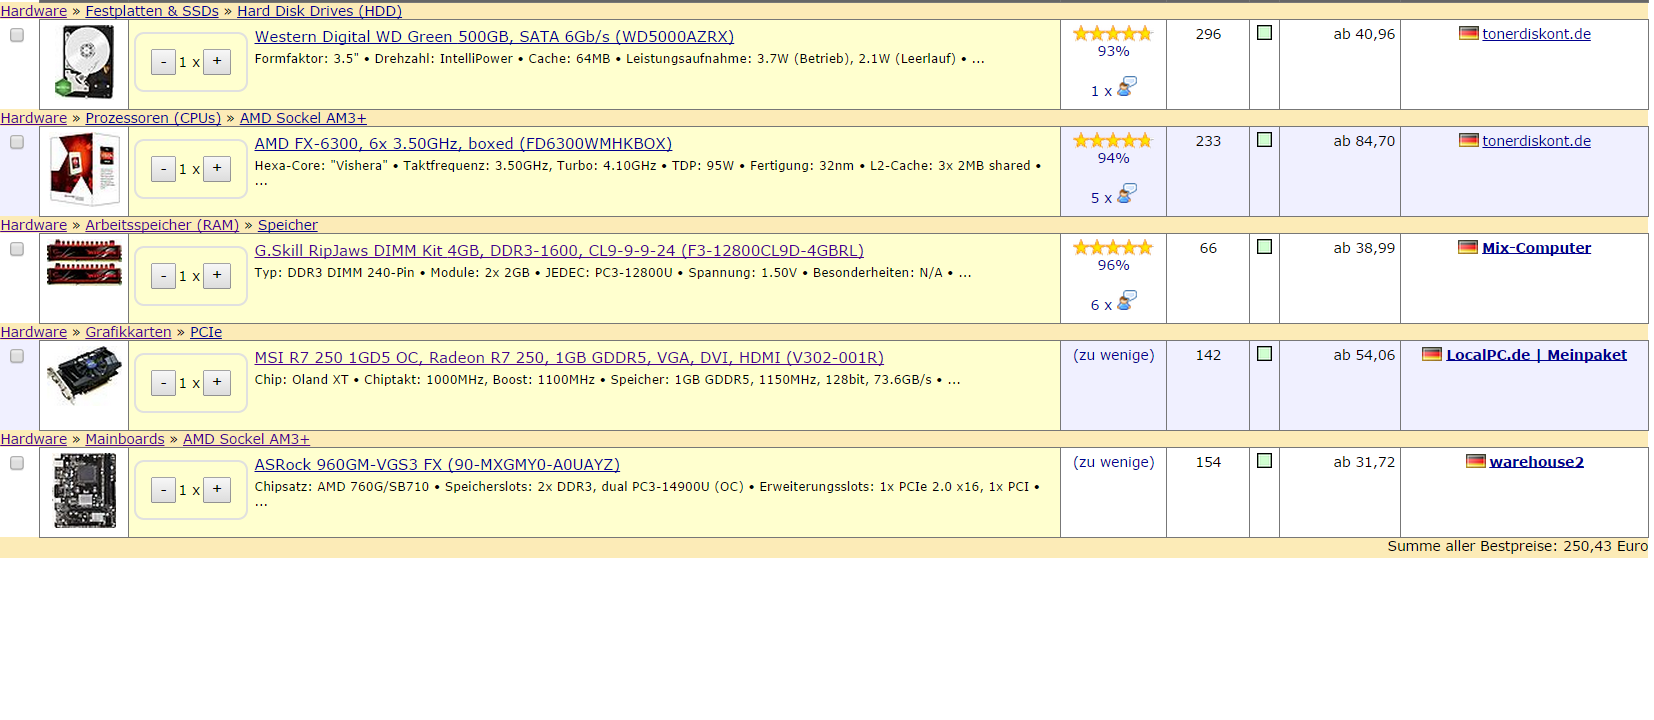Increase quantity of WD Green 500GB

pos(217,62)
